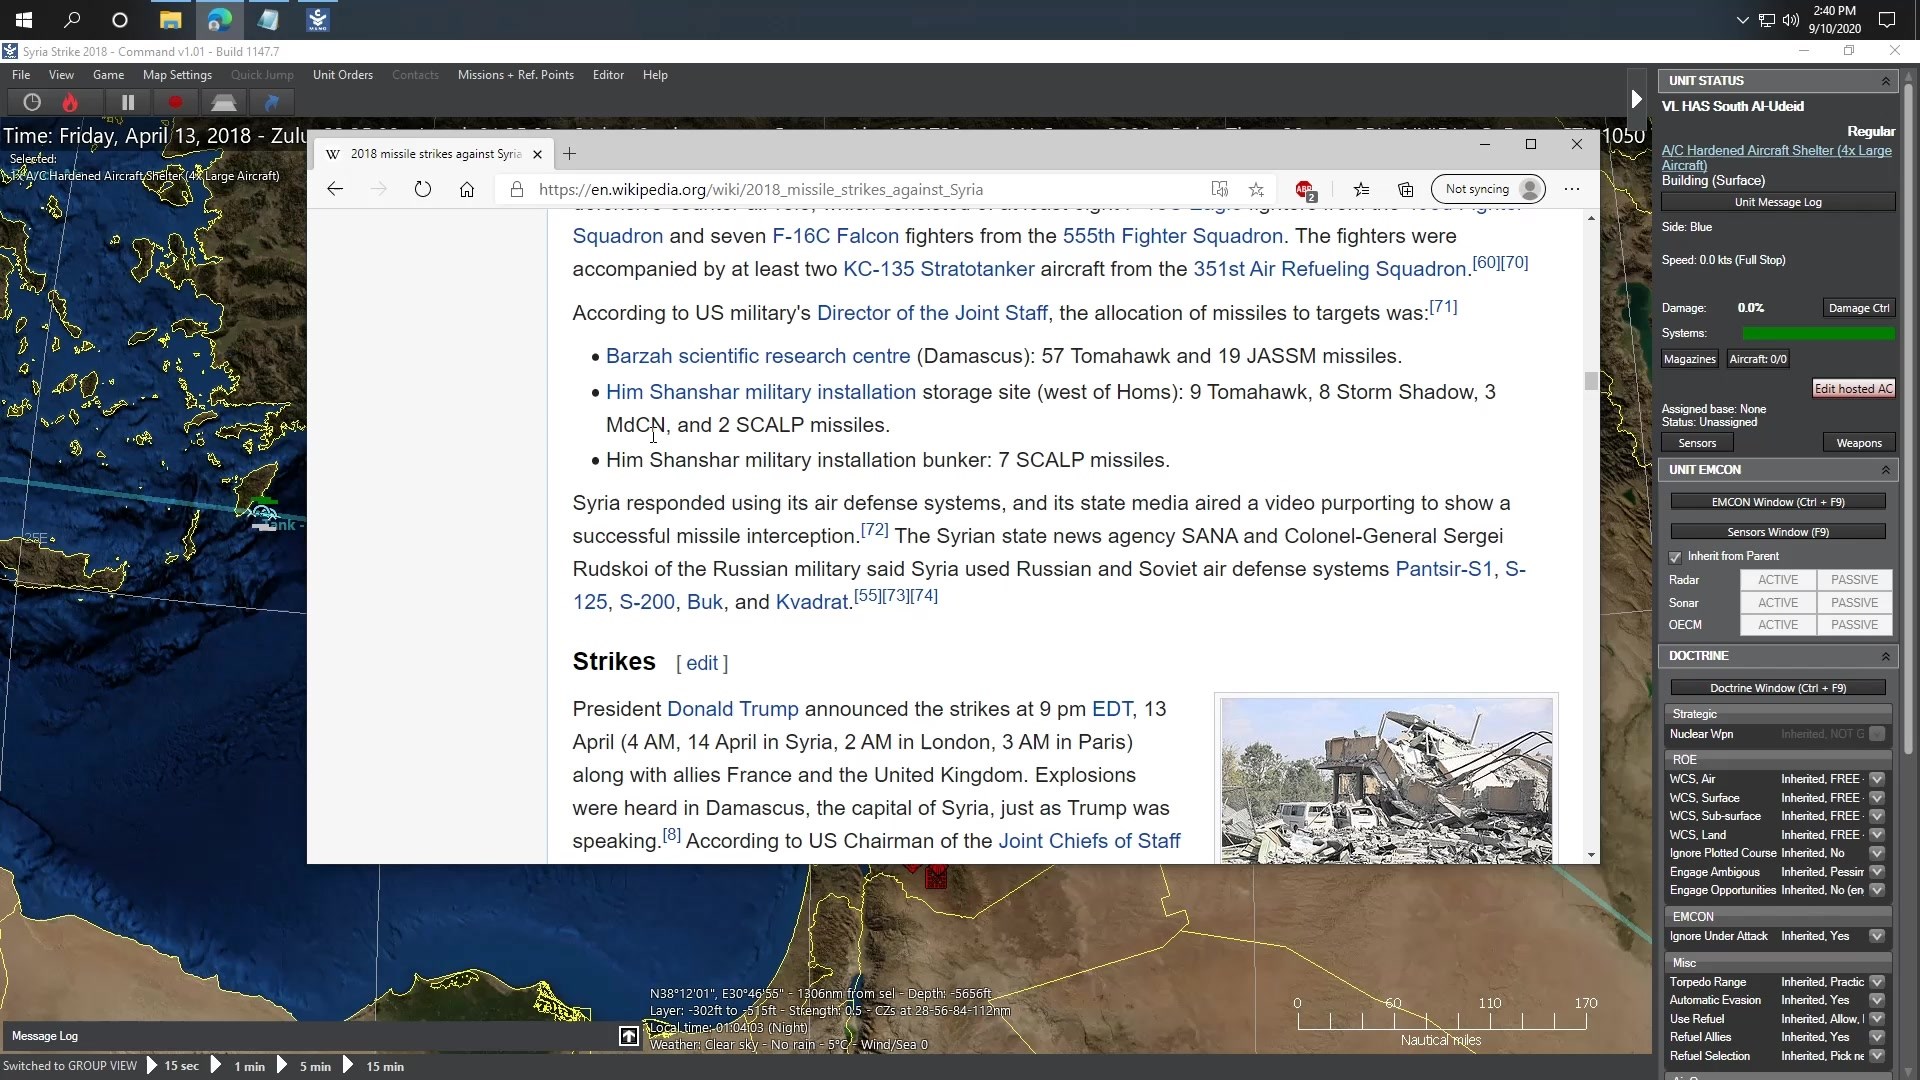Click the stacked layers toolbar icon

223,102
